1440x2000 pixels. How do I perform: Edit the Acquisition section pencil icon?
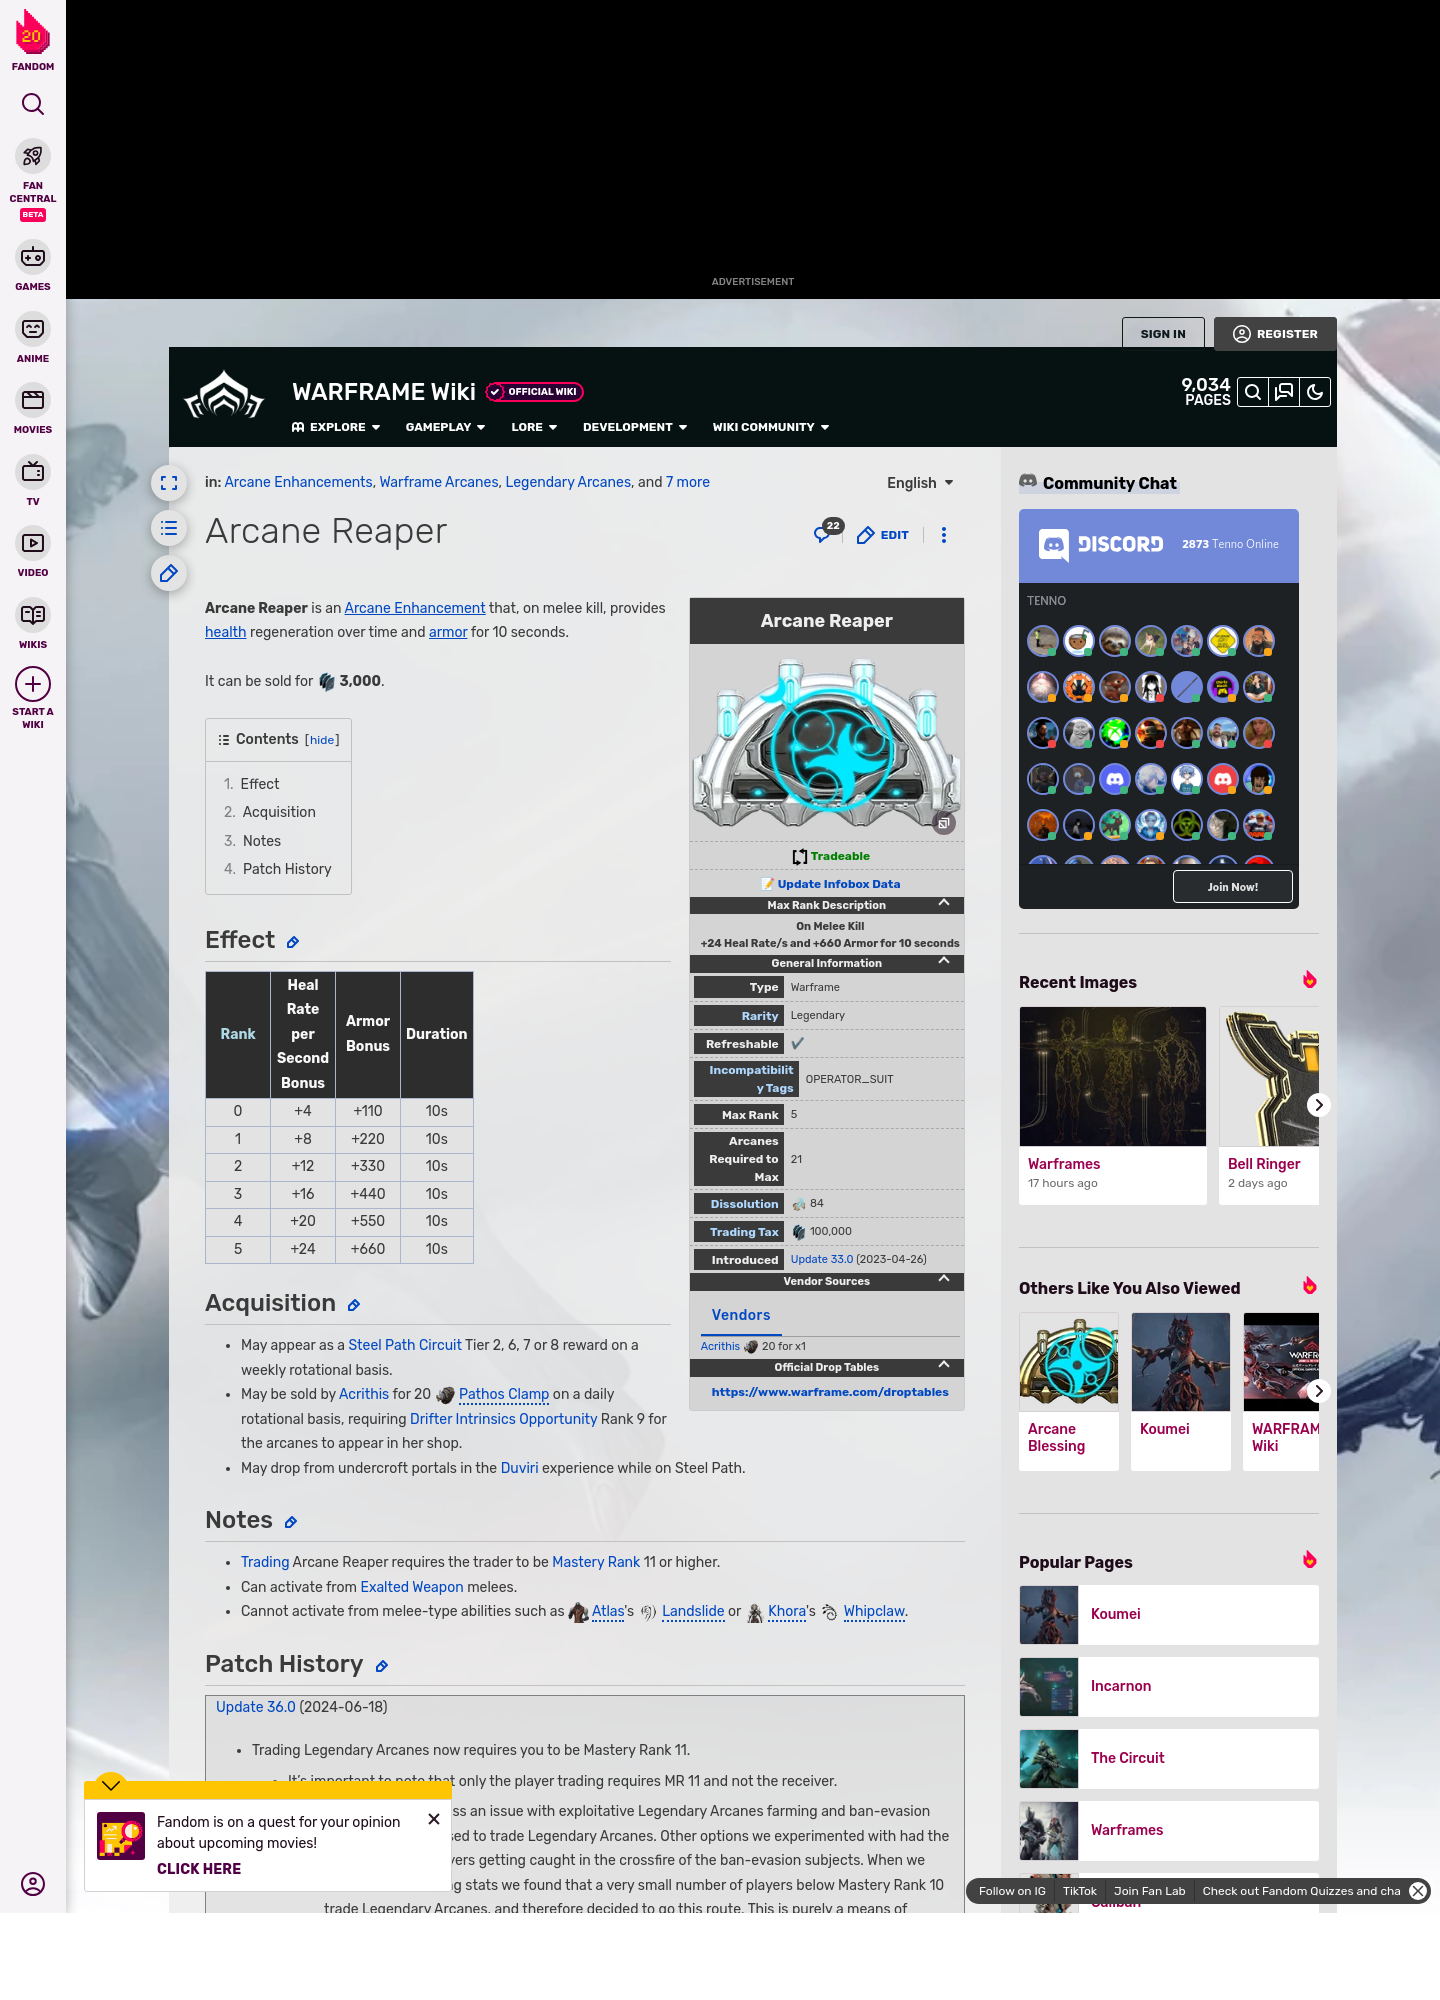click(x=354, y=1305)
